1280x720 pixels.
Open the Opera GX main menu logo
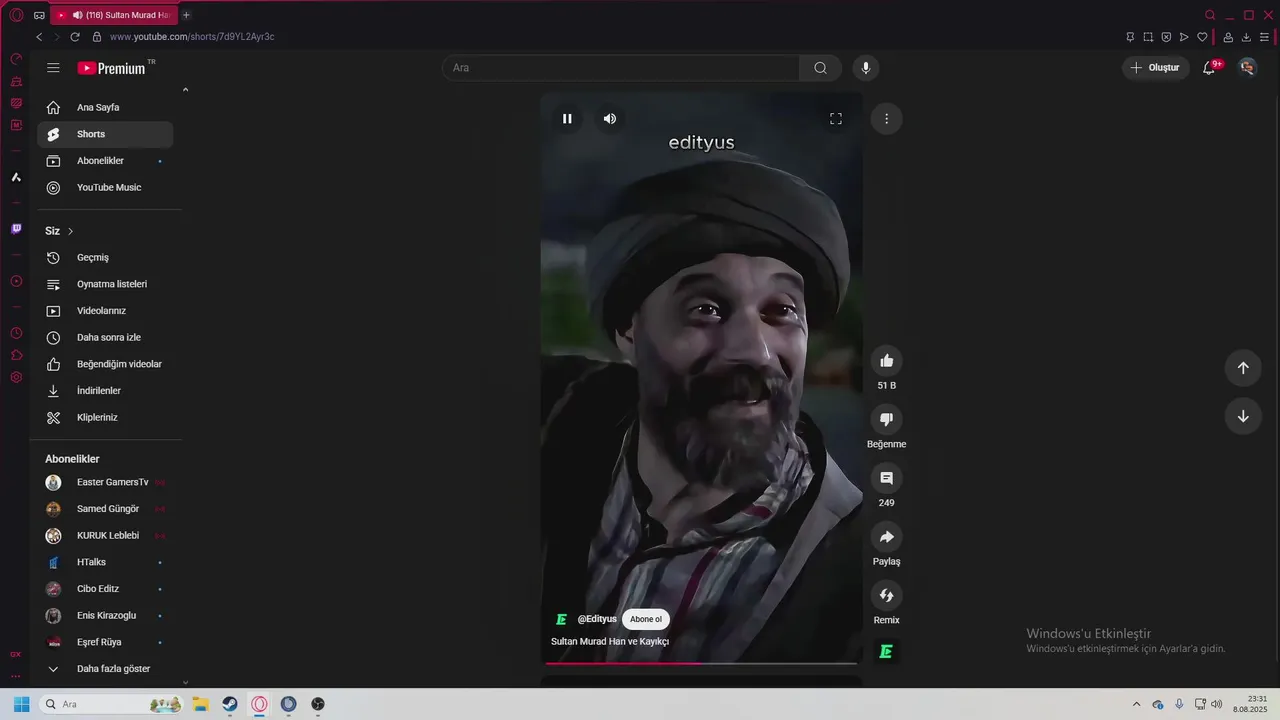point(16,15)
